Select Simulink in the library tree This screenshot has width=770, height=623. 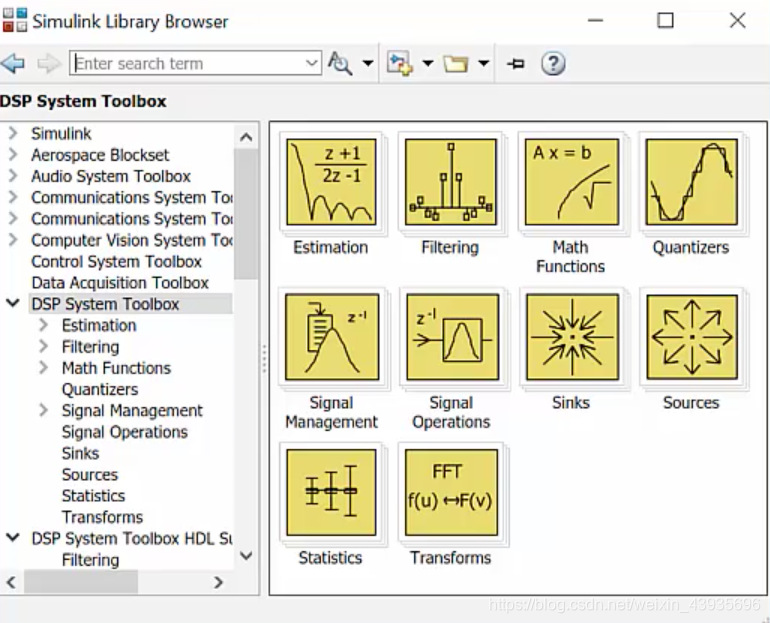click(61, 134)
